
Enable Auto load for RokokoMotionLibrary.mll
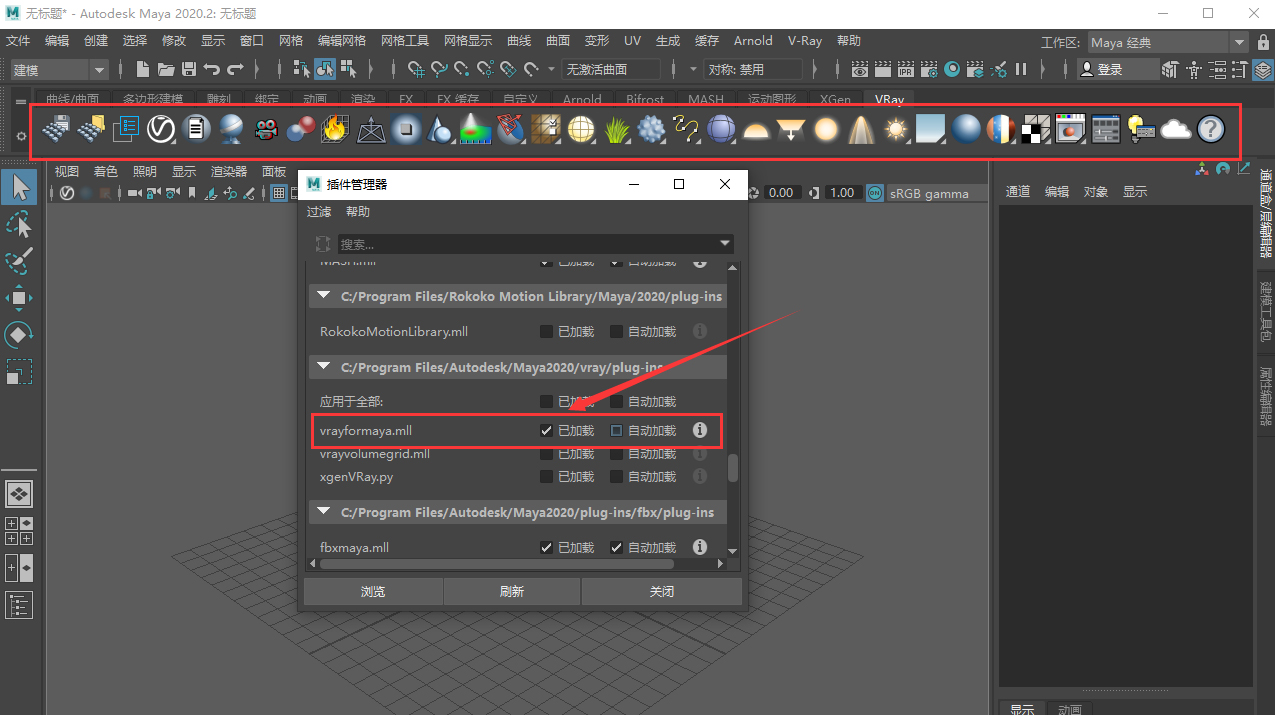click(x=616, y=331)
